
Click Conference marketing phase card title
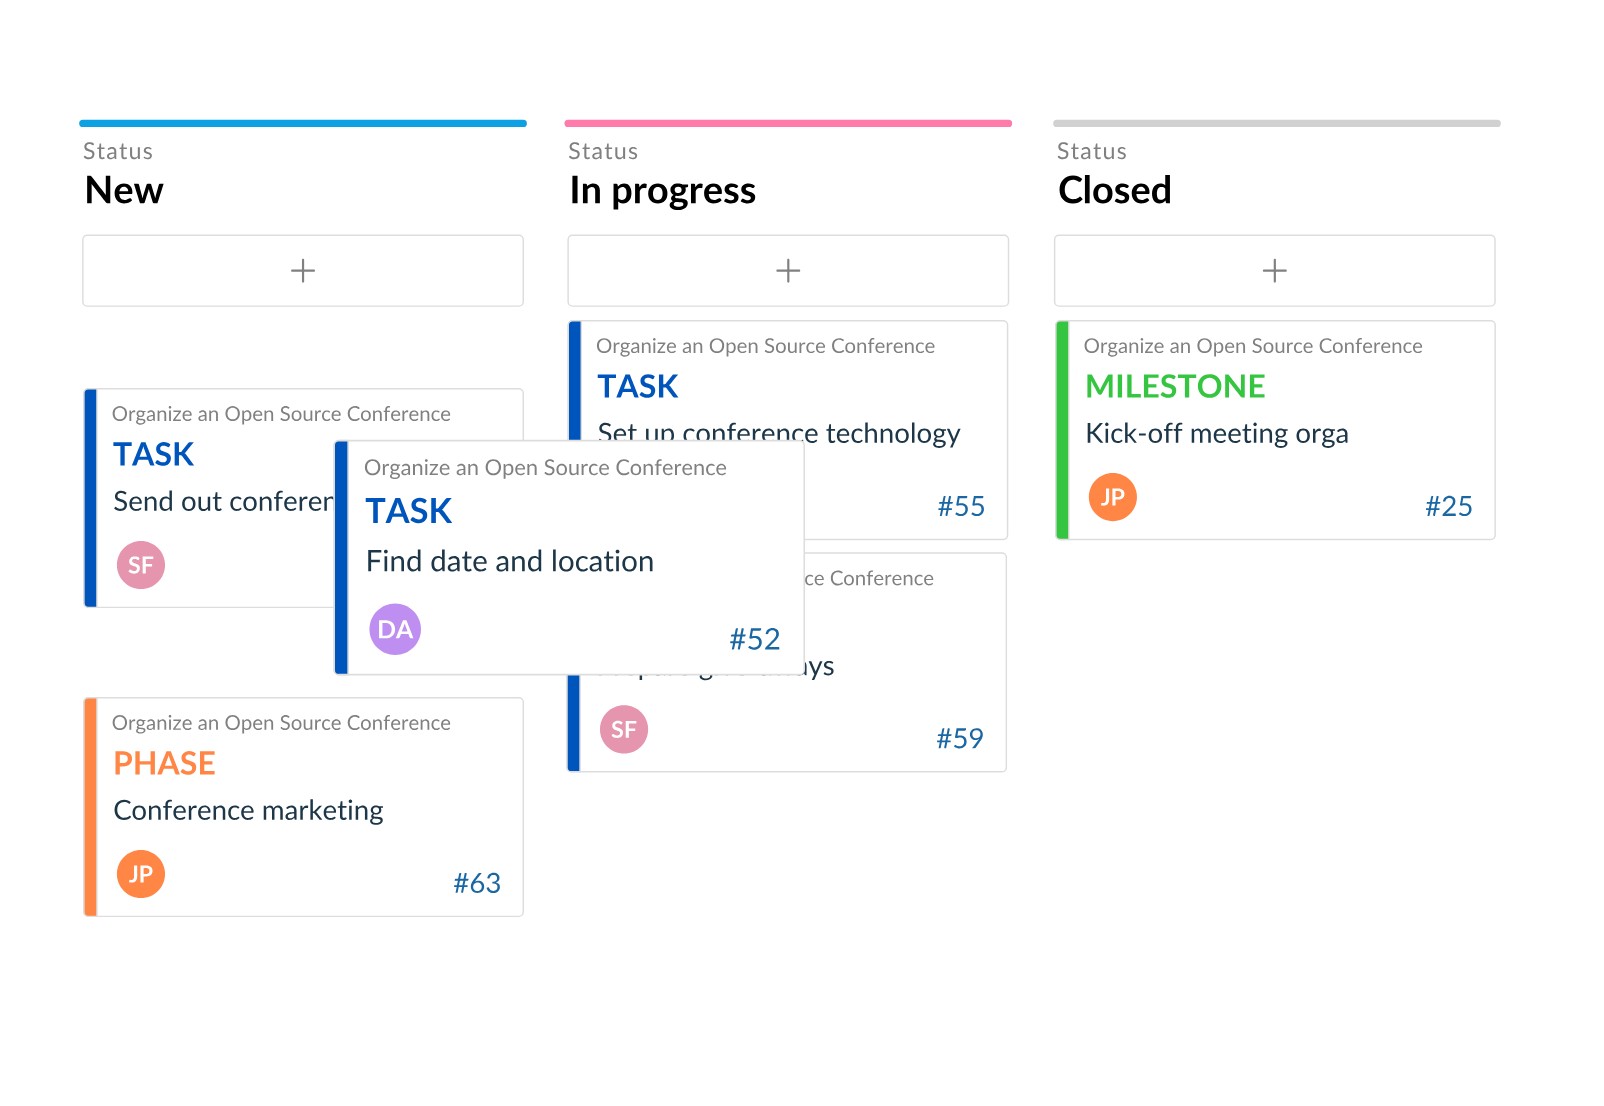coord(248,810)
